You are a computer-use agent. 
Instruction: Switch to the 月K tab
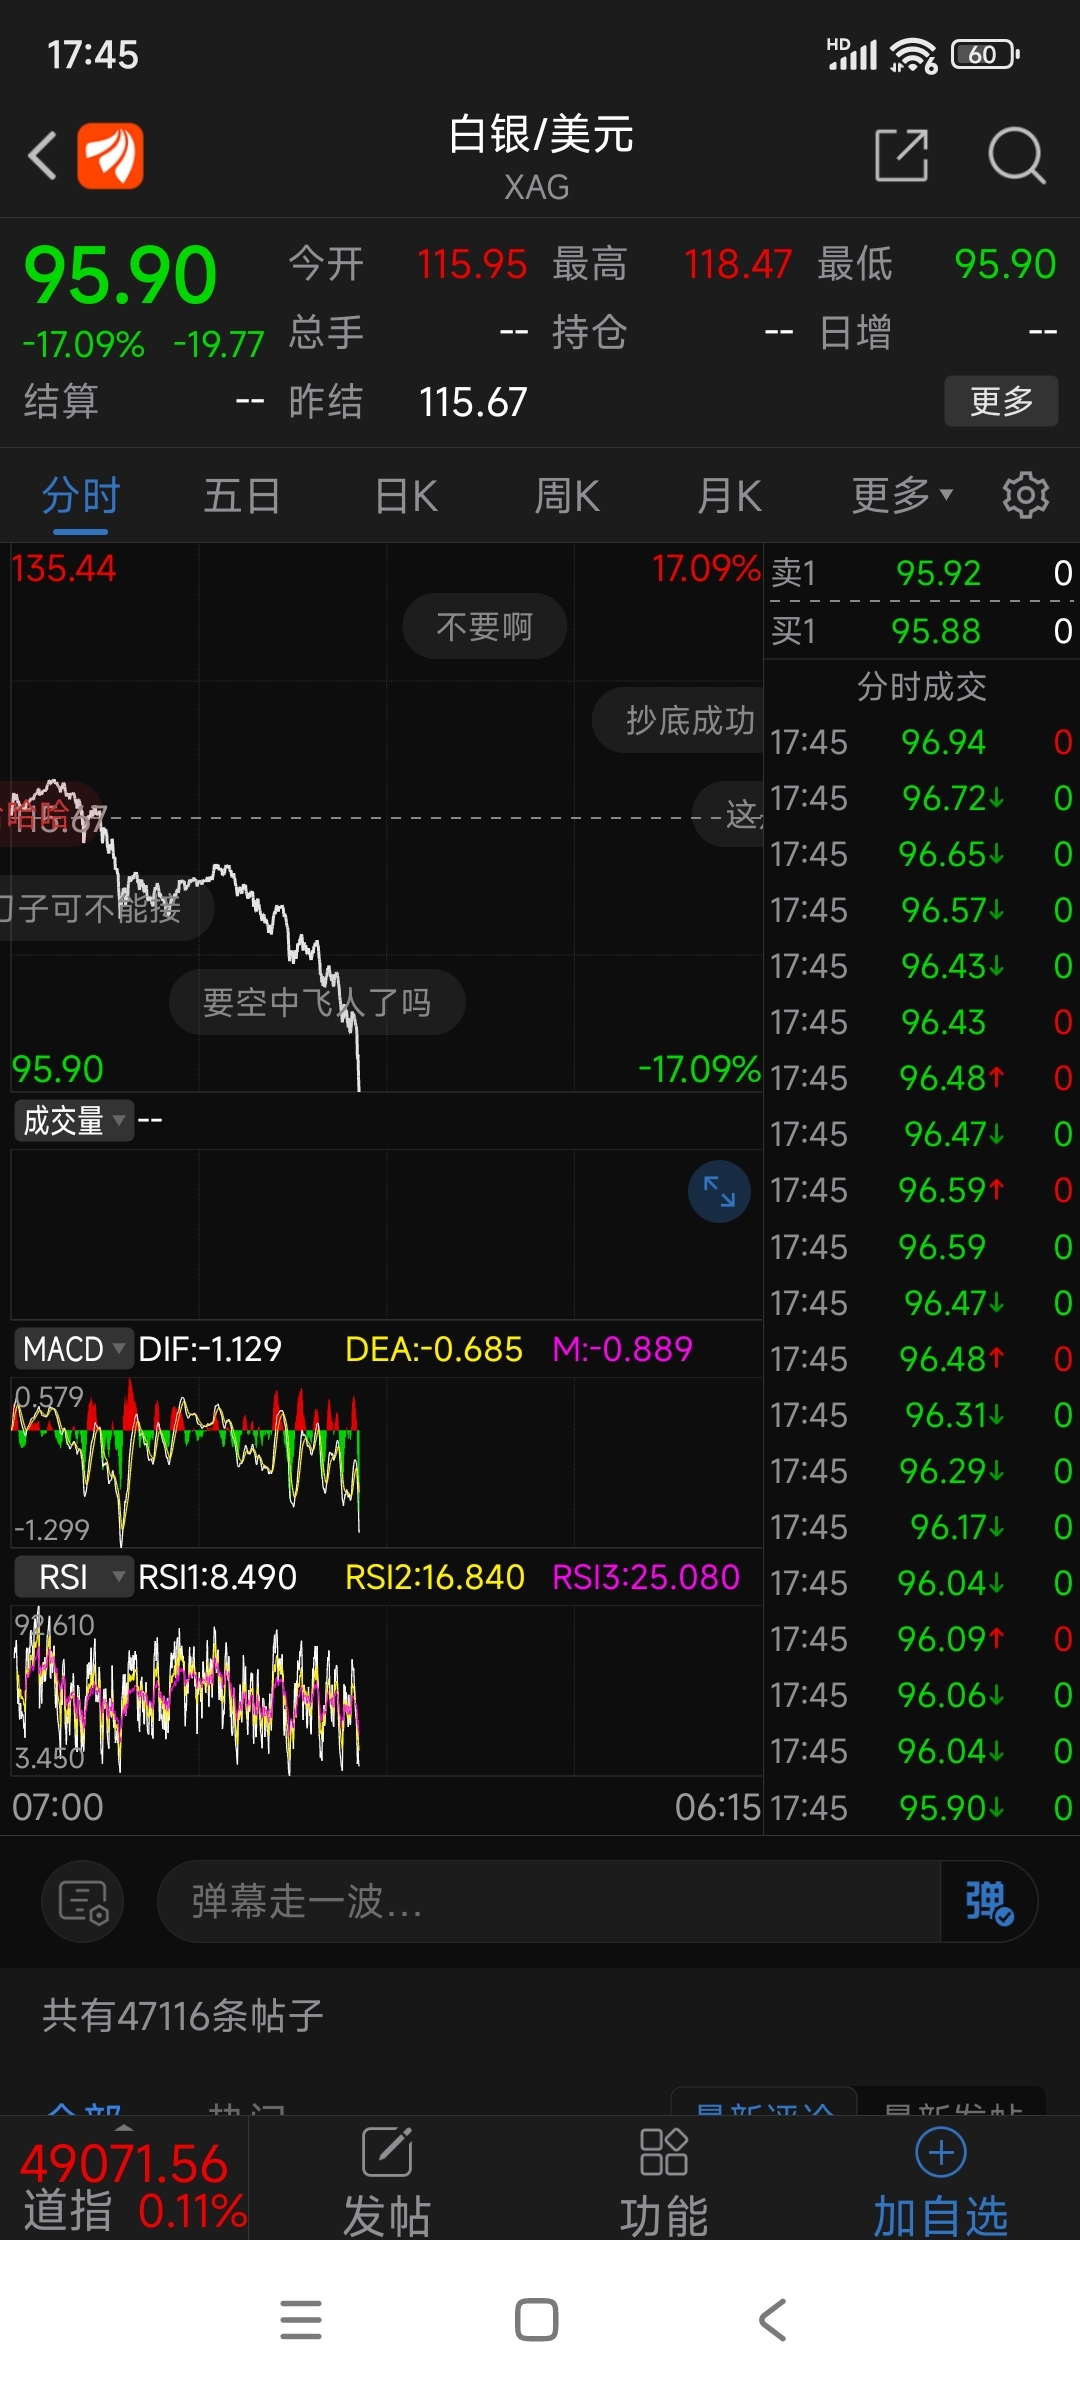point(730,496)
